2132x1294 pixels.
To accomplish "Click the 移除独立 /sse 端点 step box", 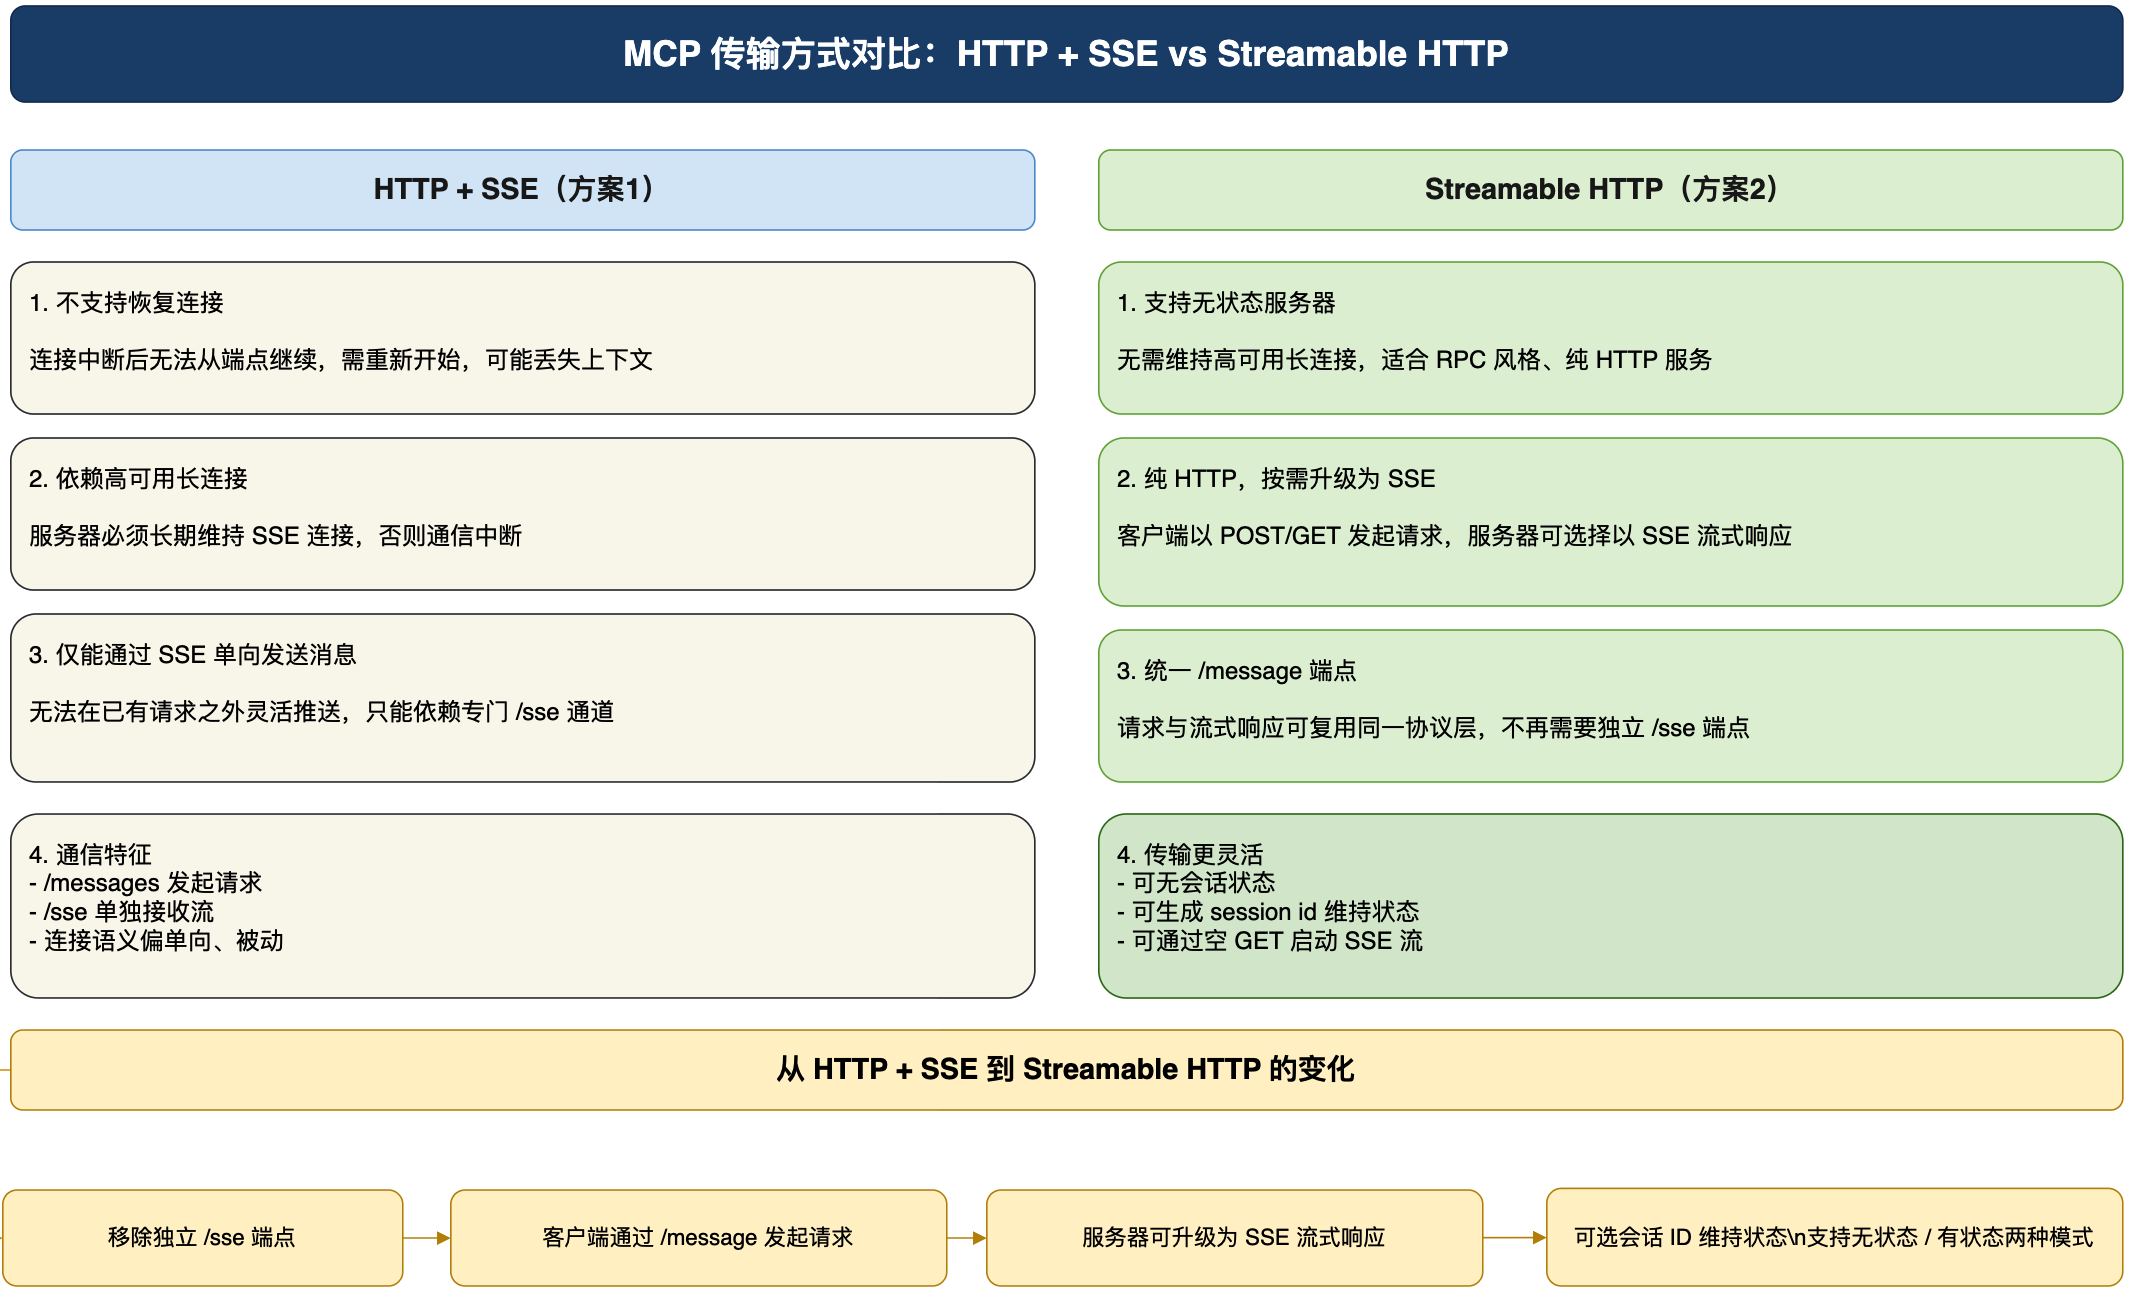I will pyautogui.click(x=202, y=1238).
